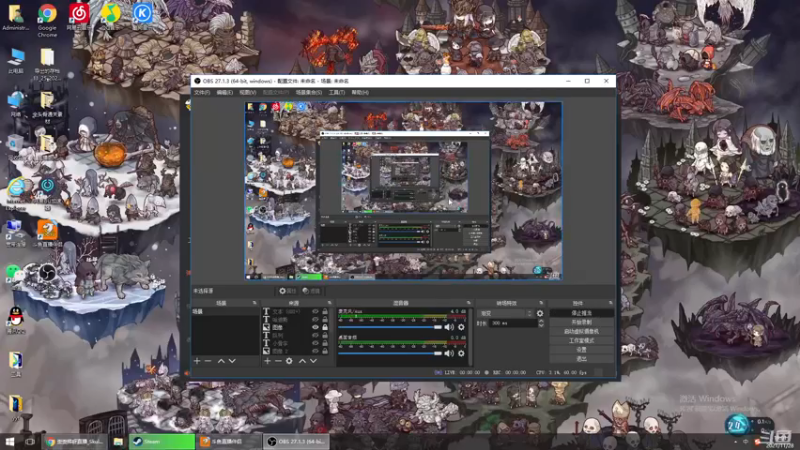Open the 渐变 transition type dropdown
The image size is (800, 450).
click(x=506, y=313)
